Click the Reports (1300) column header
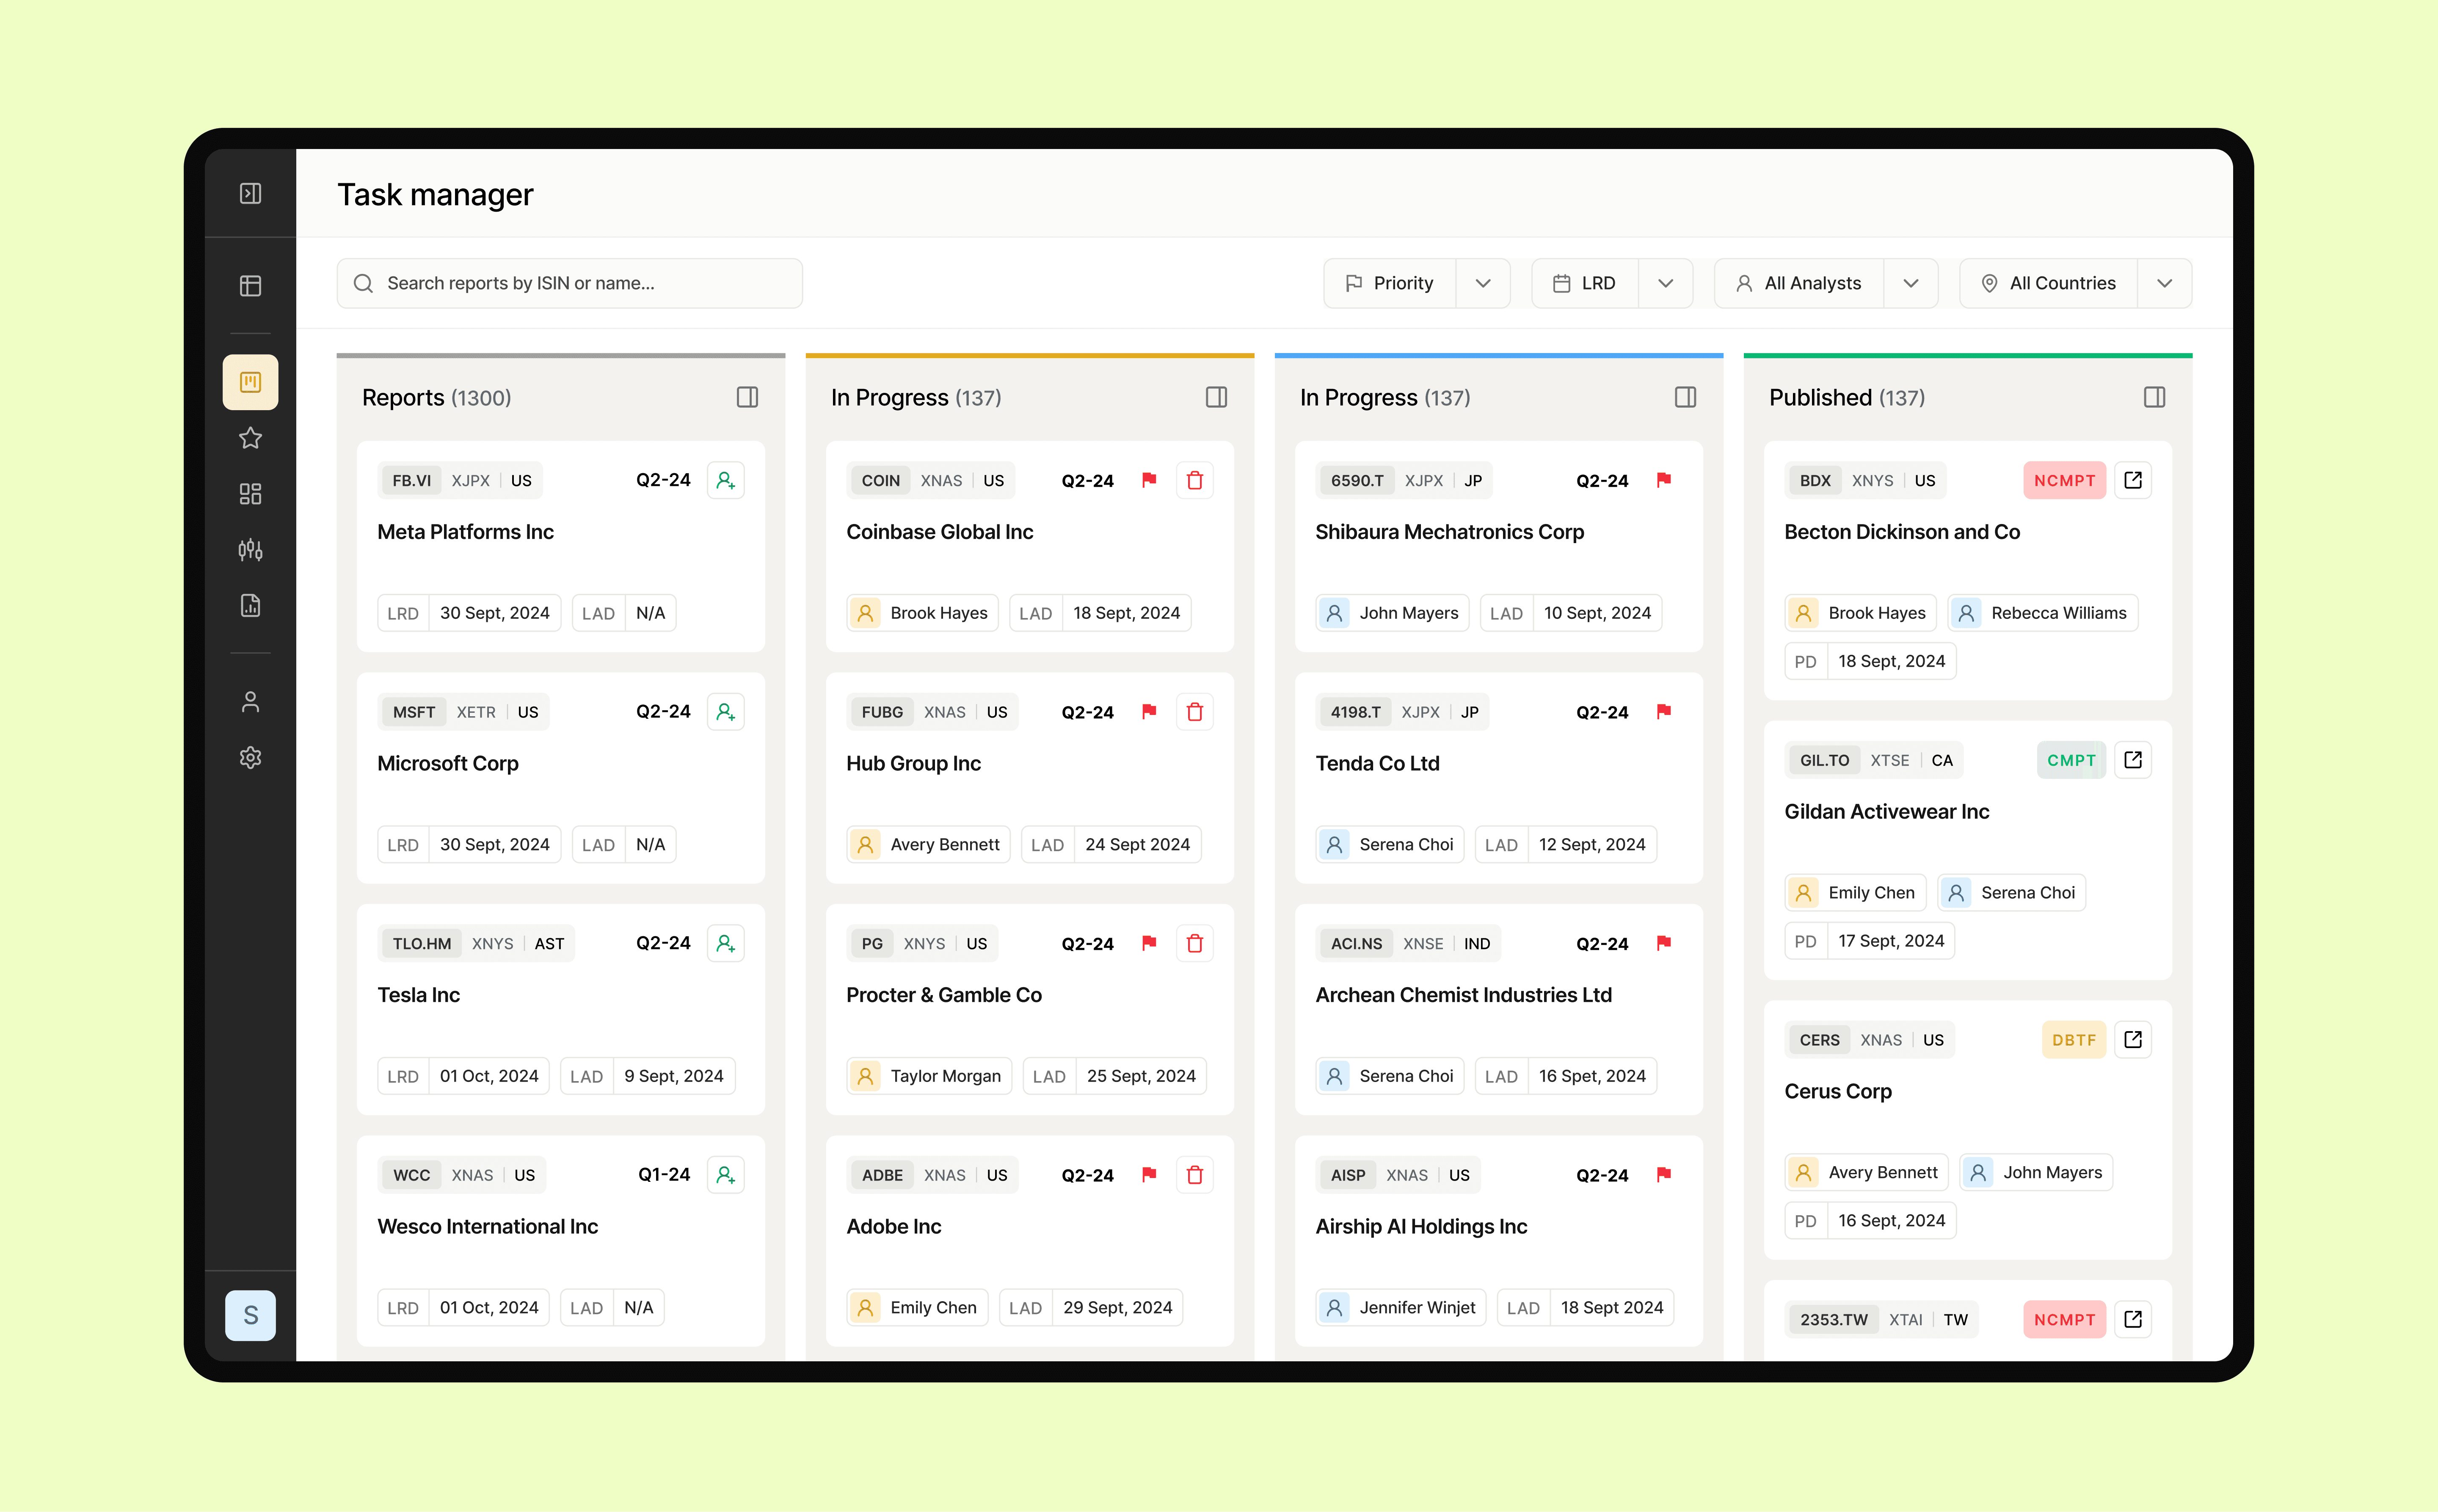Image resolution: width=2438 pixels, height=1512 pixels. [x=436, y=398]
